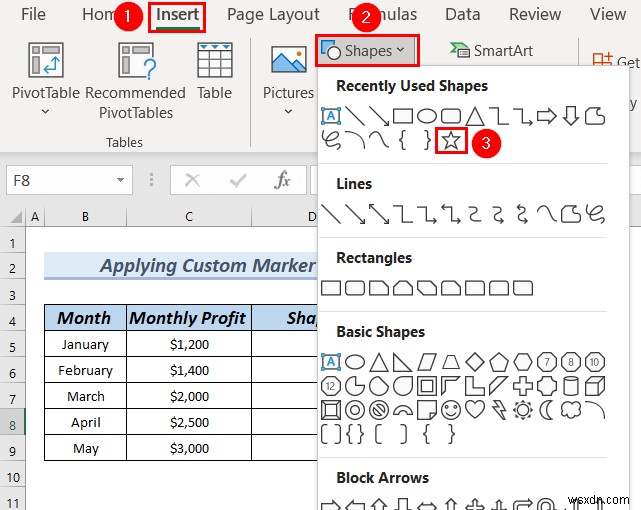This screenshot has width=641, height=510.
Task: Select the Diamond in Basic Shapes
Action: click(x=475, y=362)
